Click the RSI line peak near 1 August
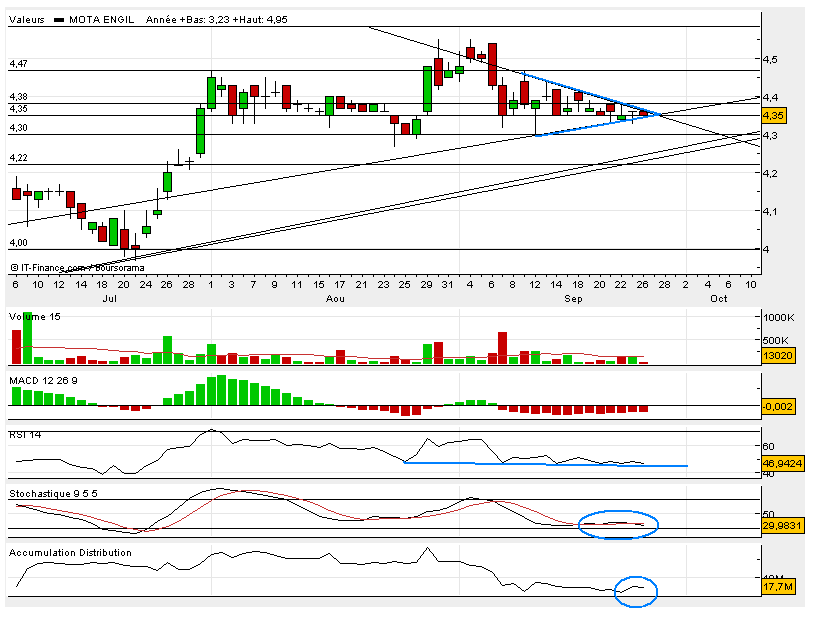This screenshot has width=817, height=619. pos(211,430)
